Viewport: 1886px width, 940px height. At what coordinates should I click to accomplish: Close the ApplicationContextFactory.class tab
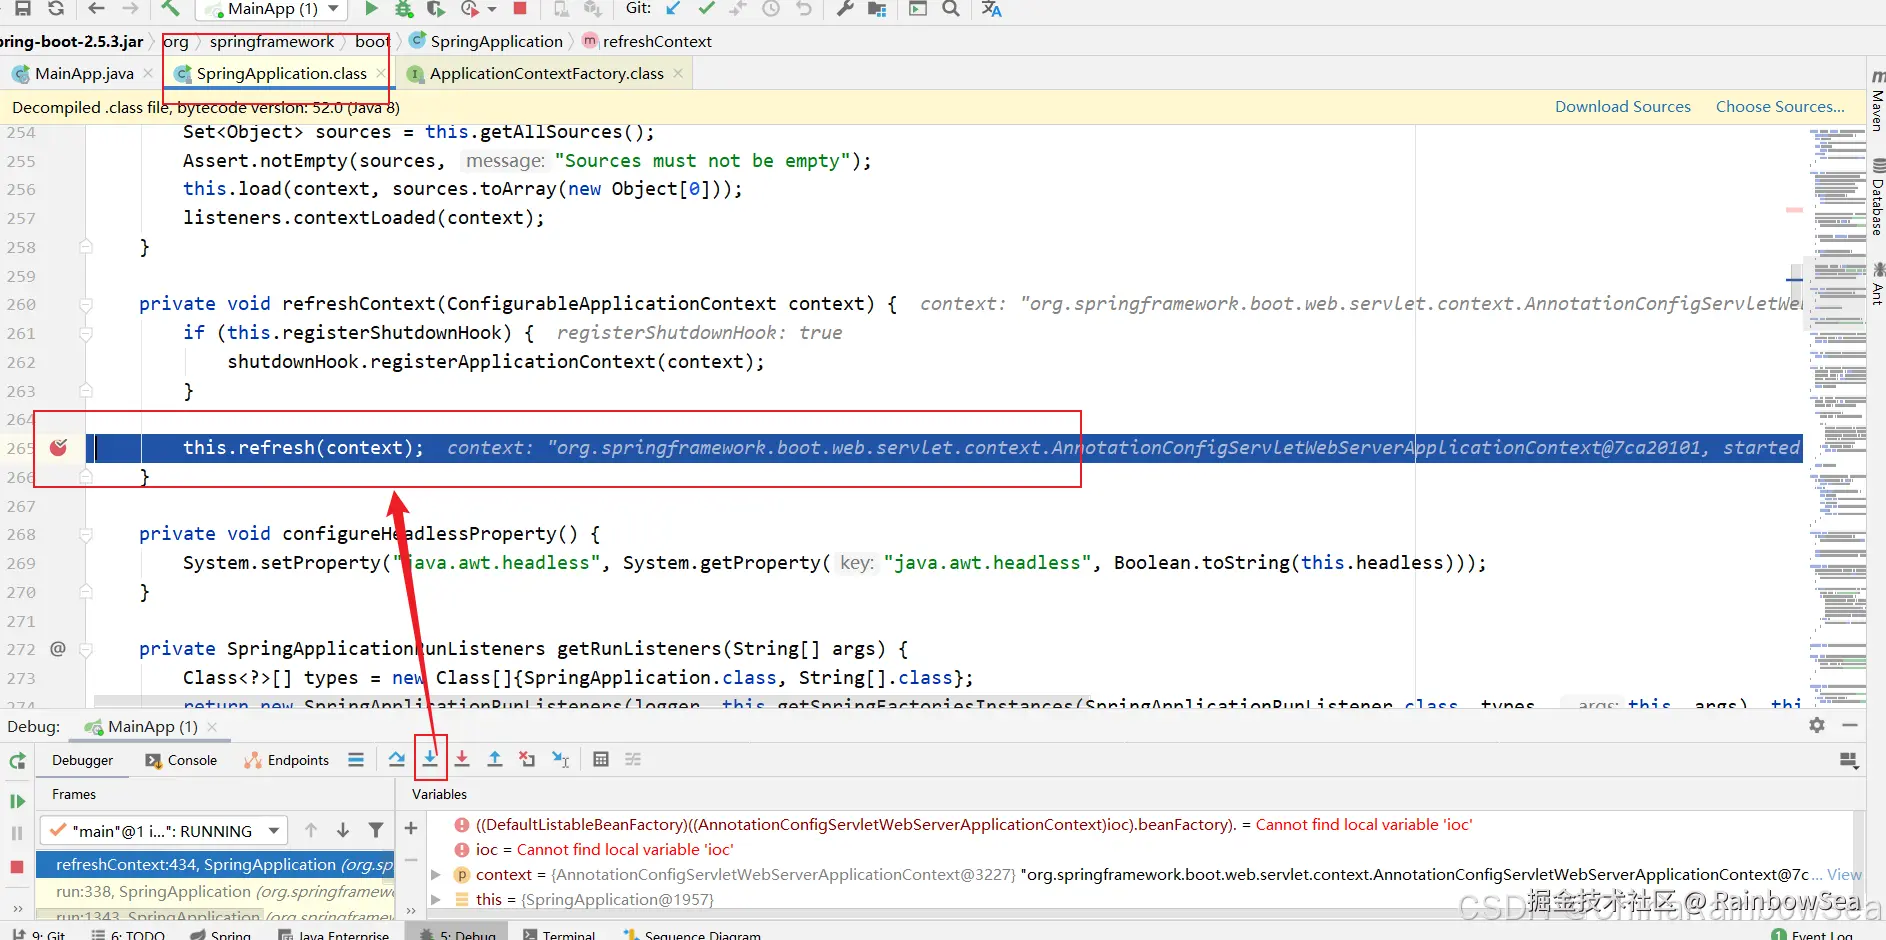678,73
